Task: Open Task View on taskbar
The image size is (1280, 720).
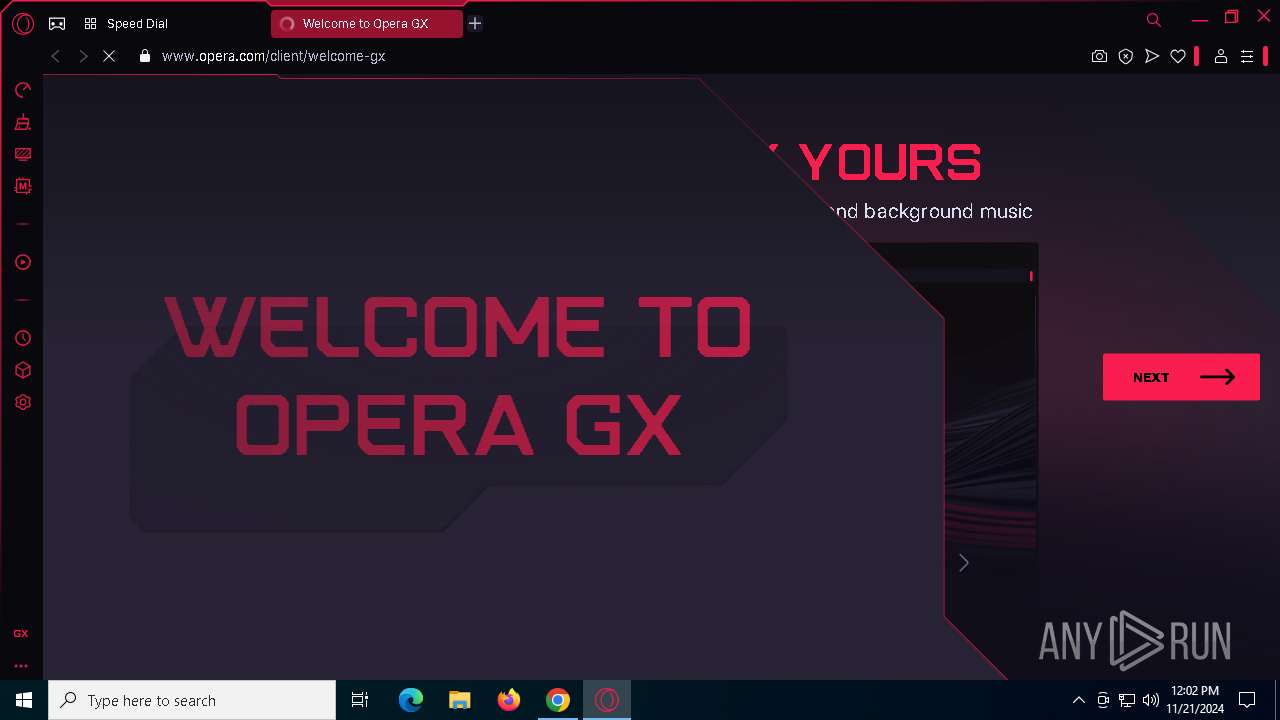Action: 360,700
